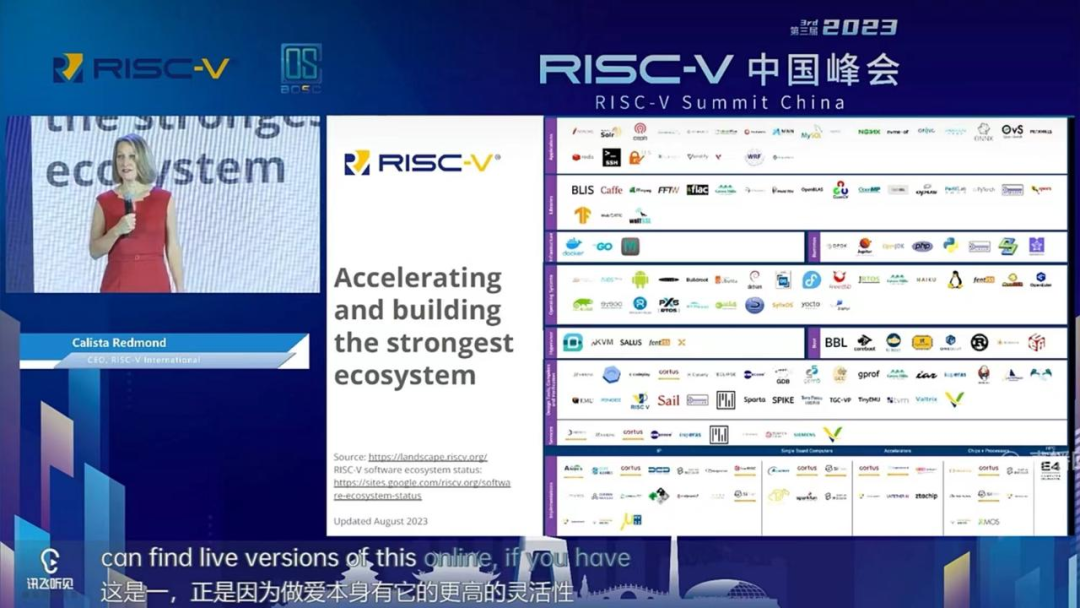Click the flac library logo
1080x608 pixels.
click(x=697, y=189)
